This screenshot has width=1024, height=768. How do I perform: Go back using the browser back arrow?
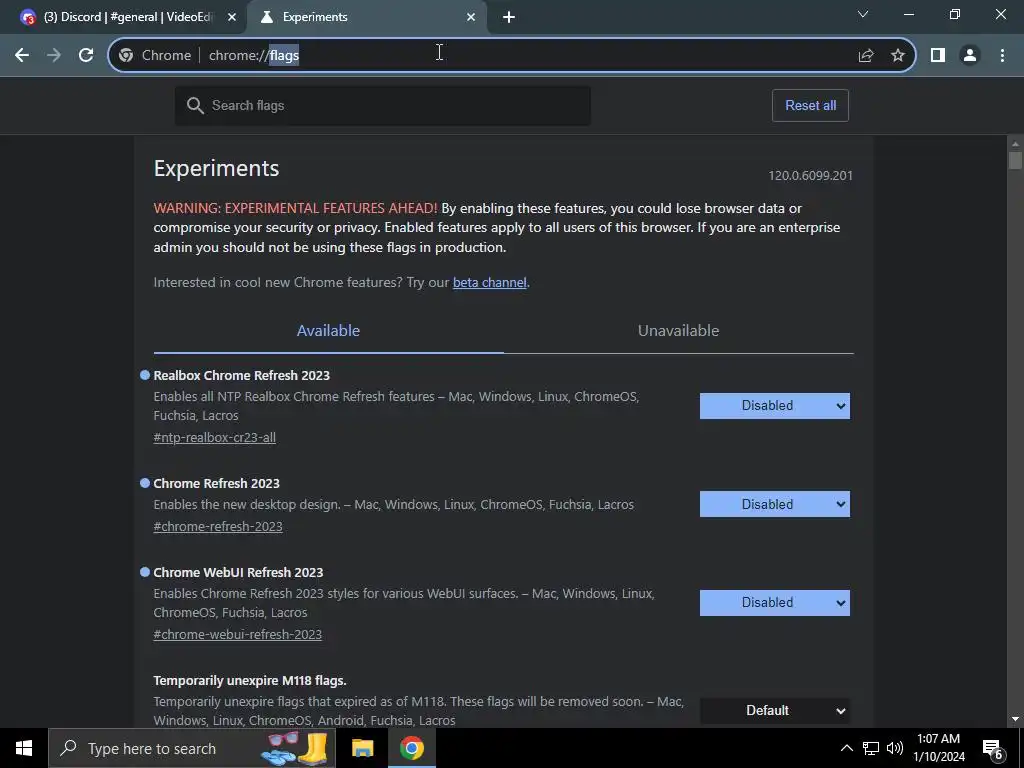click(x=22, y=56)
